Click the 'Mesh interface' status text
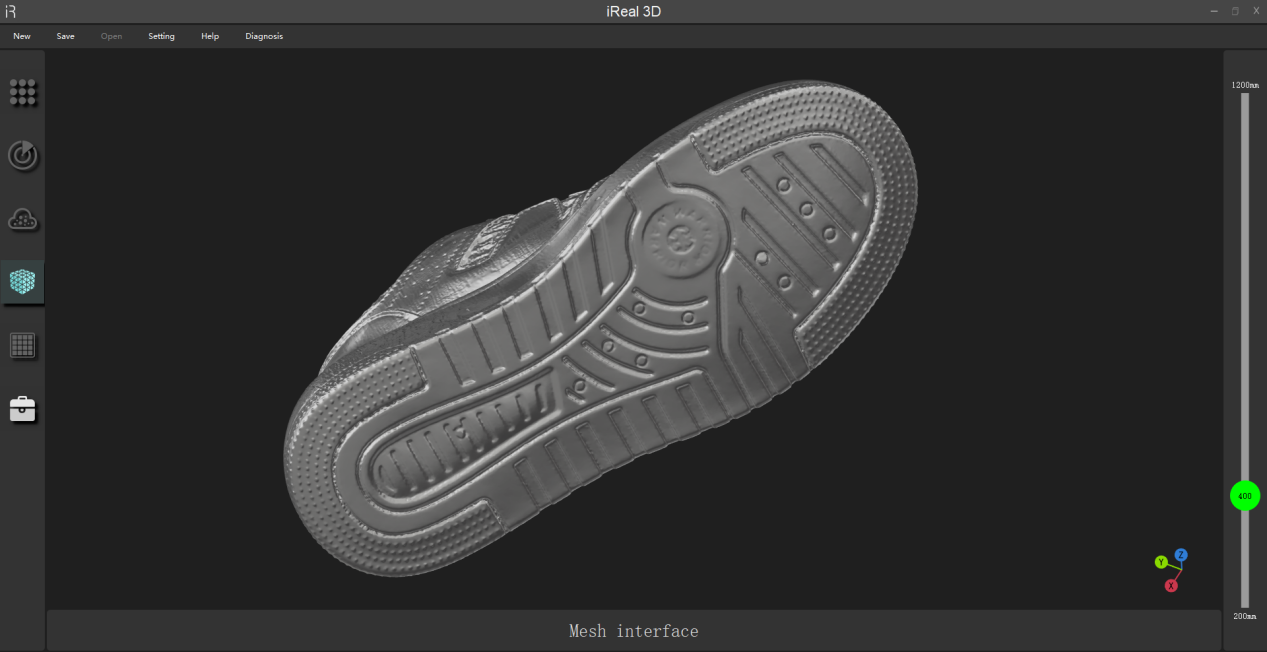Screen dimensions: 1267x652 [x=634, y=631]
